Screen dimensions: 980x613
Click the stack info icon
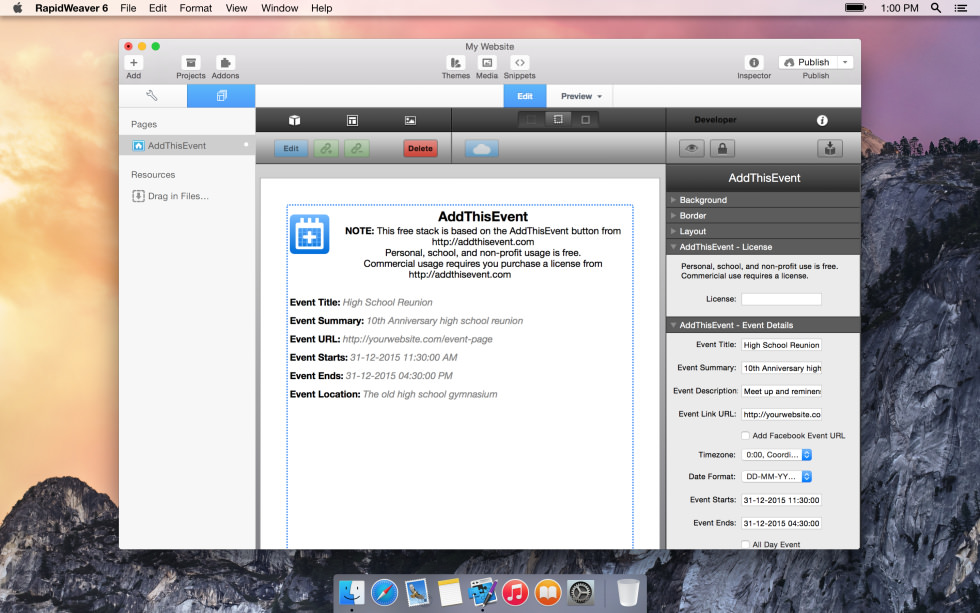coord(822,120)
